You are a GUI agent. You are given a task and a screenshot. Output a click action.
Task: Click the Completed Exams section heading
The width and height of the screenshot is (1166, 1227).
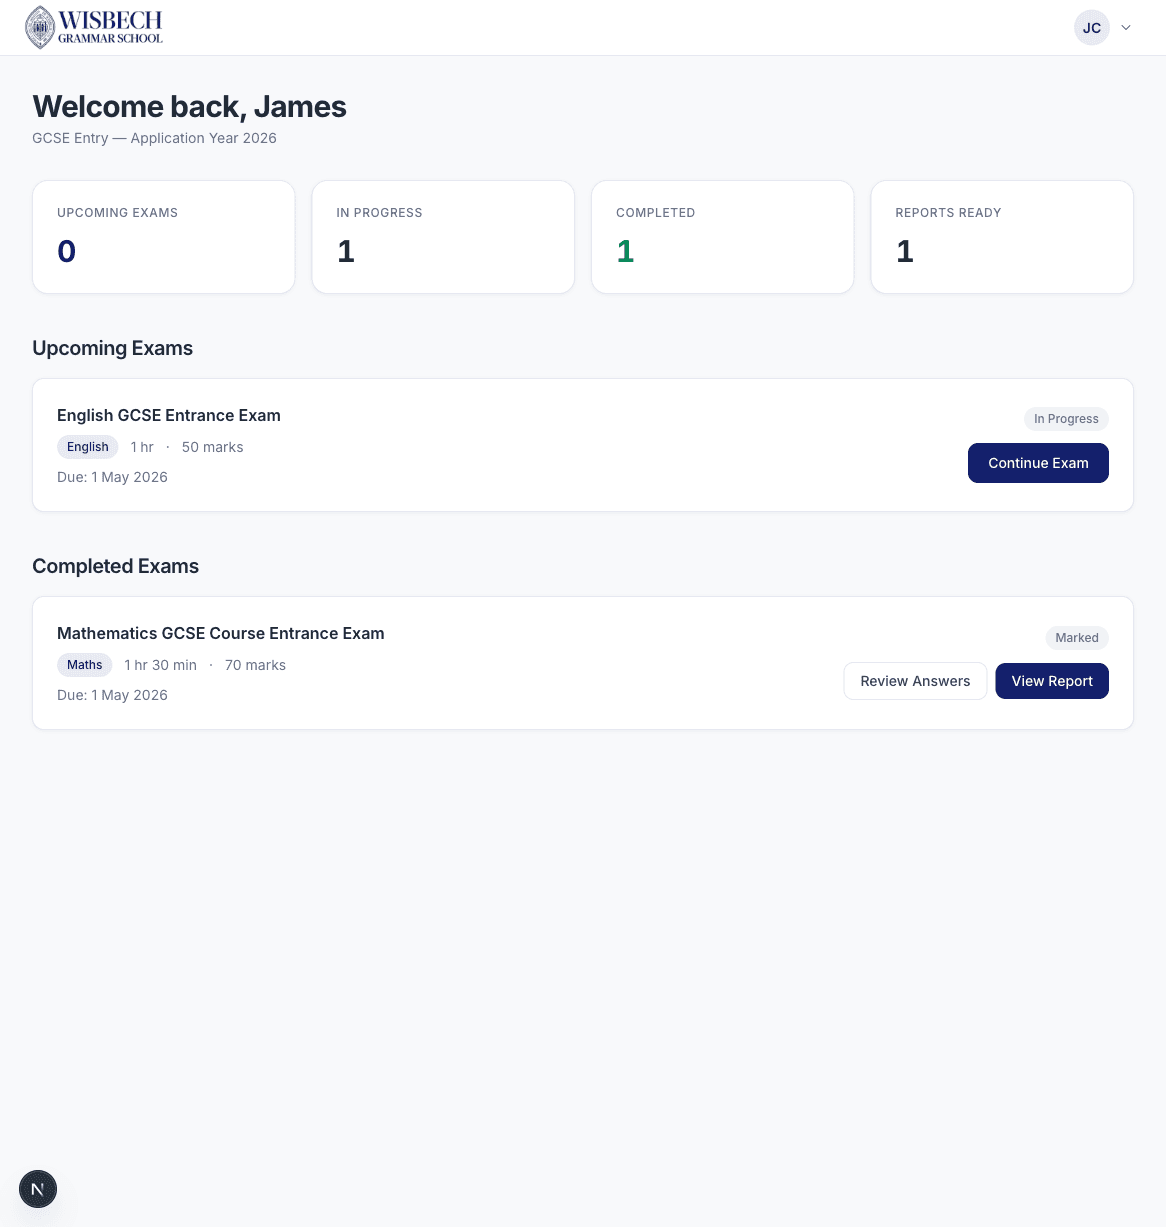tap(115, 566)
